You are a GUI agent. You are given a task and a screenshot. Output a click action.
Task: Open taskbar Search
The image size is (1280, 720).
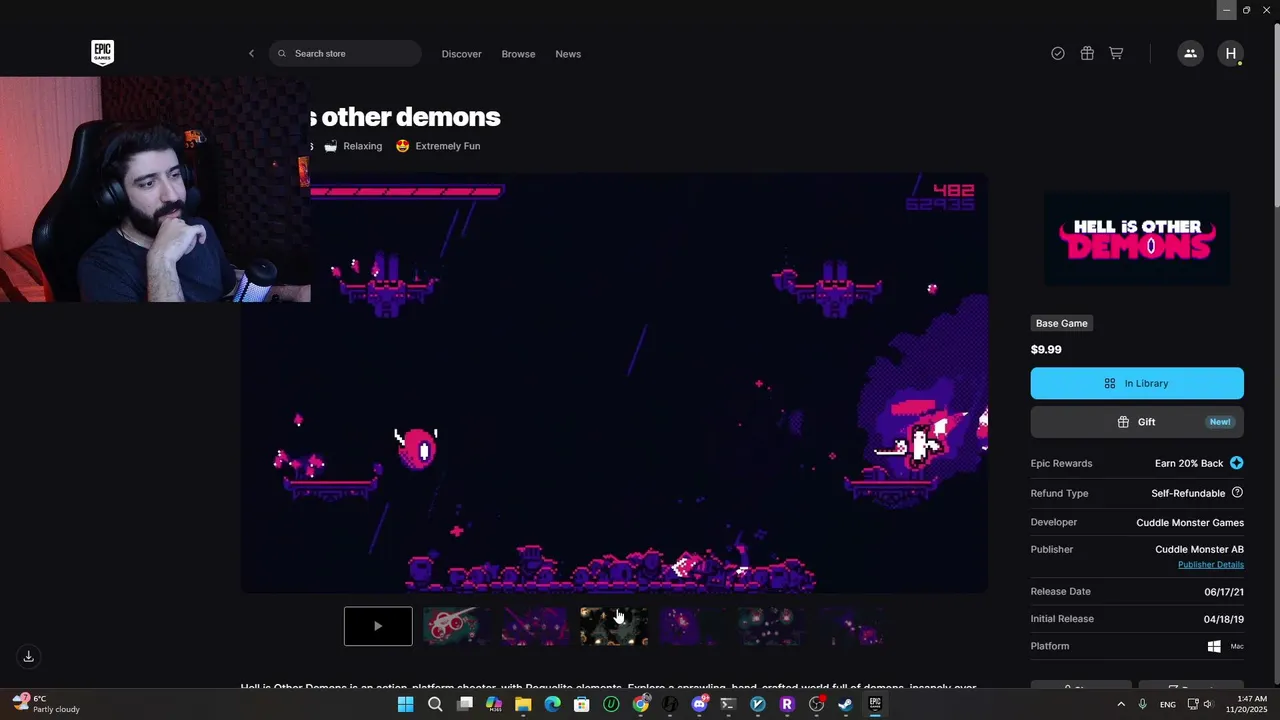(435, 704)
